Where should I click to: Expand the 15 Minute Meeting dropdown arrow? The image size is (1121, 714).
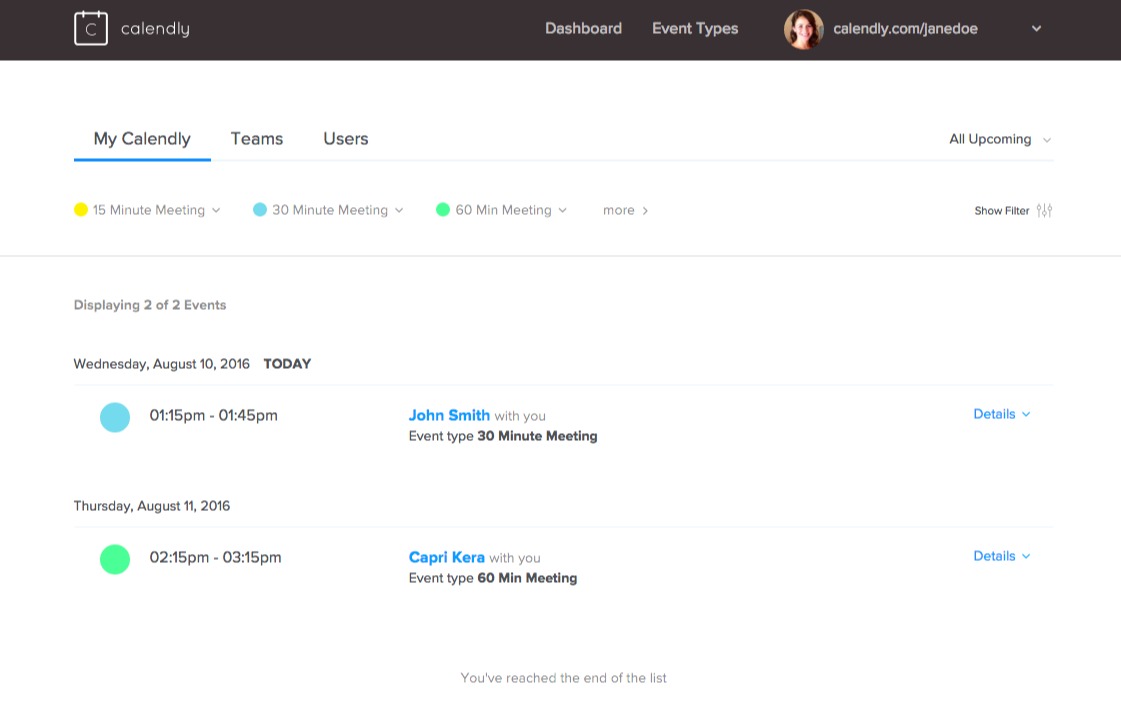216,210
